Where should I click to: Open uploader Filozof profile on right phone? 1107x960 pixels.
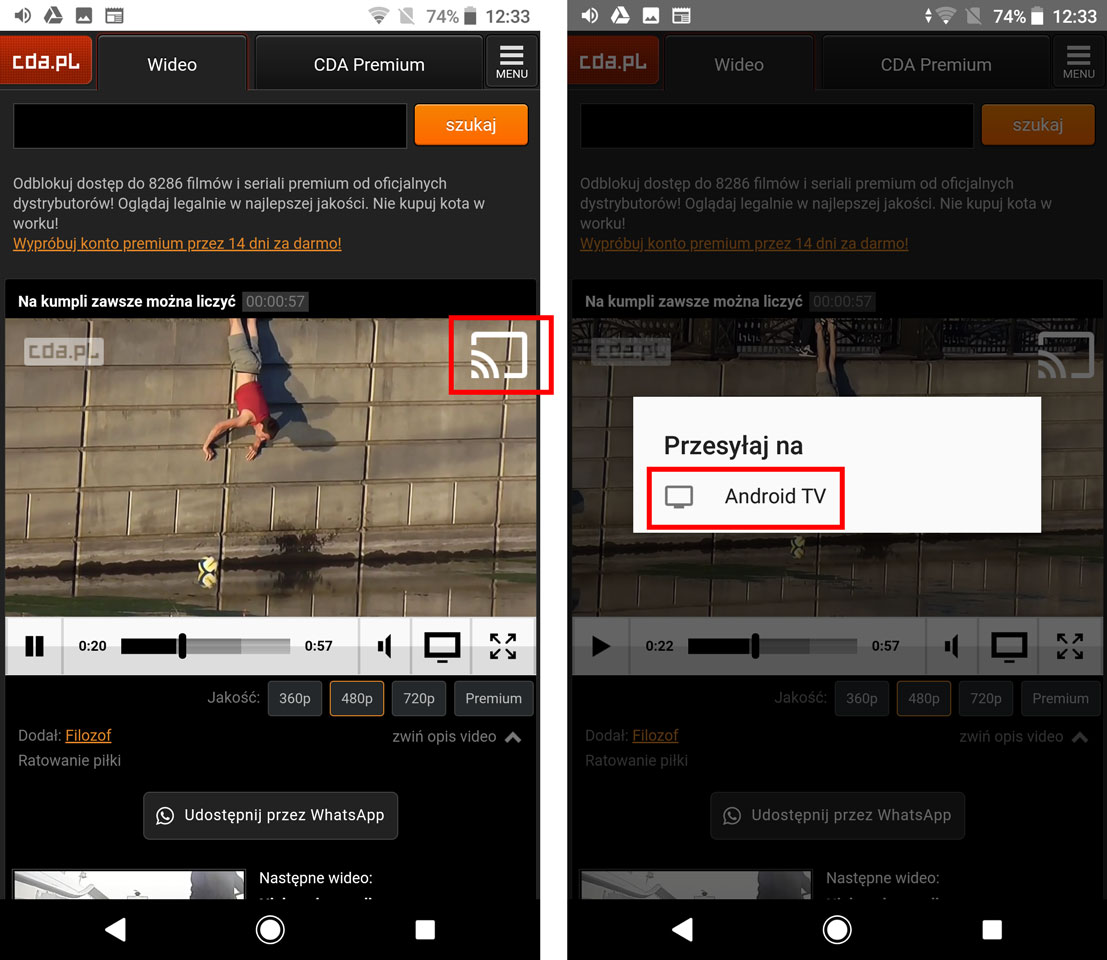click(x=655, y=736)
